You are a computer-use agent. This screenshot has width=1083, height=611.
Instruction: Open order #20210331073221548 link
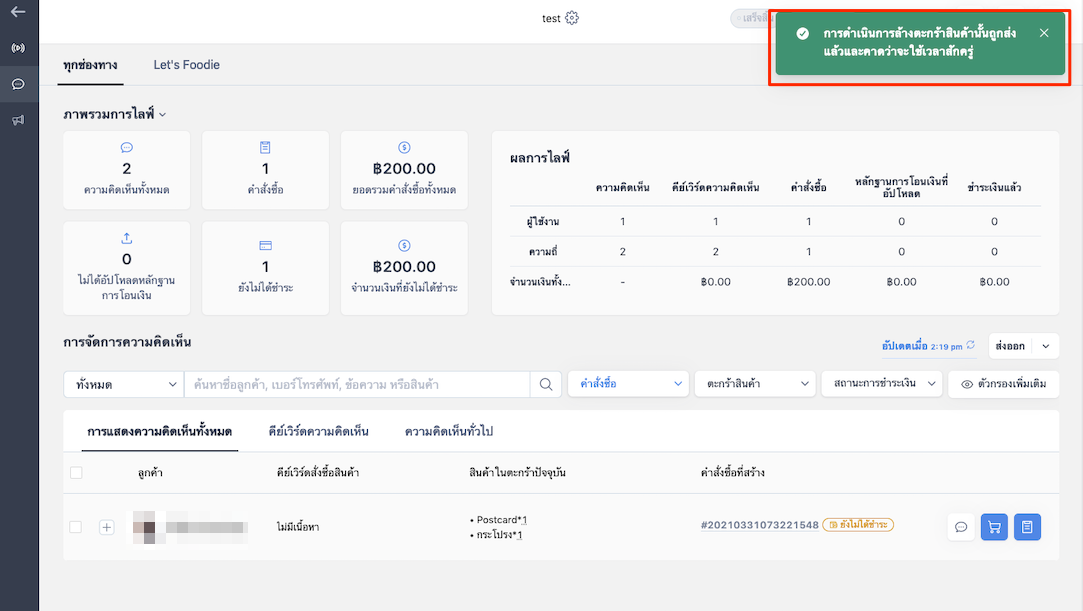(x=759, y=525)
